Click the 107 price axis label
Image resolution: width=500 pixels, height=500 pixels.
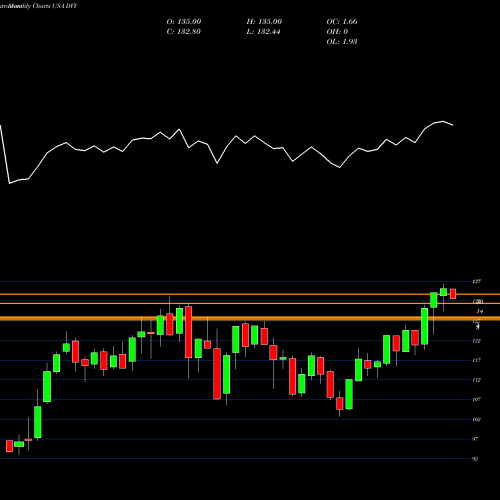click(477, 400)
